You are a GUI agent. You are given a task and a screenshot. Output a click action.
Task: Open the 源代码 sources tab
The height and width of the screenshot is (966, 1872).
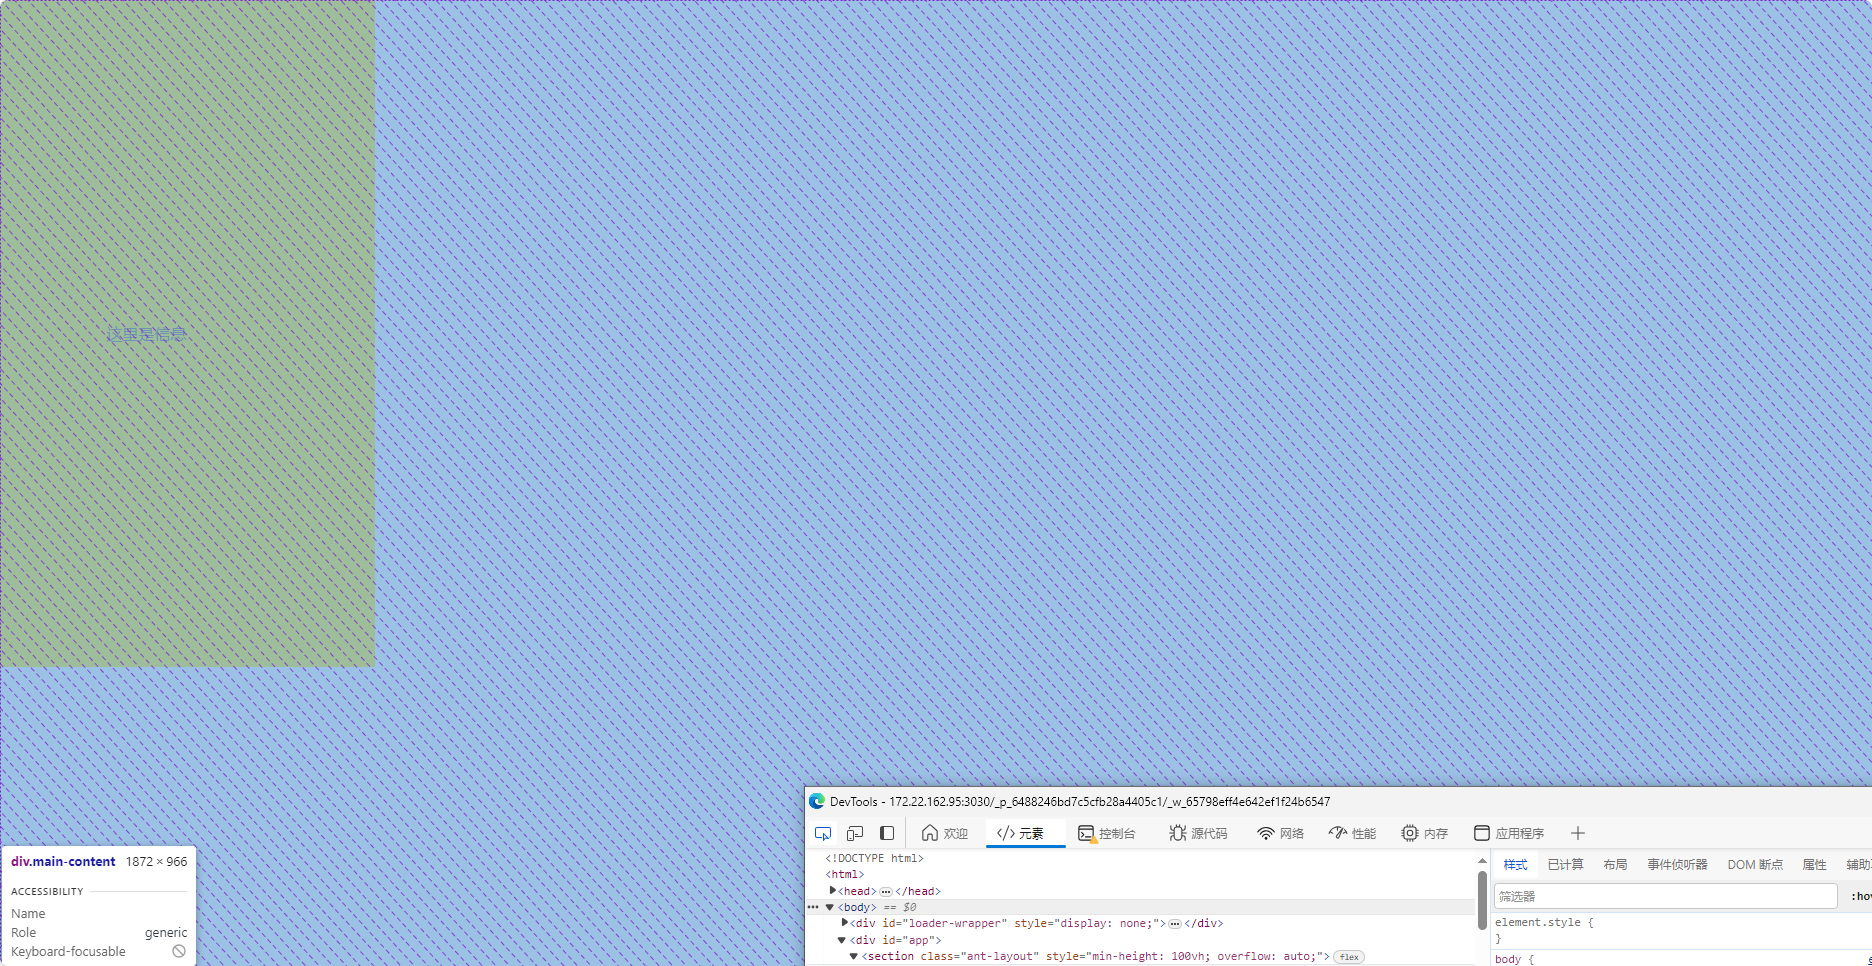click(x=1198, y=833)
